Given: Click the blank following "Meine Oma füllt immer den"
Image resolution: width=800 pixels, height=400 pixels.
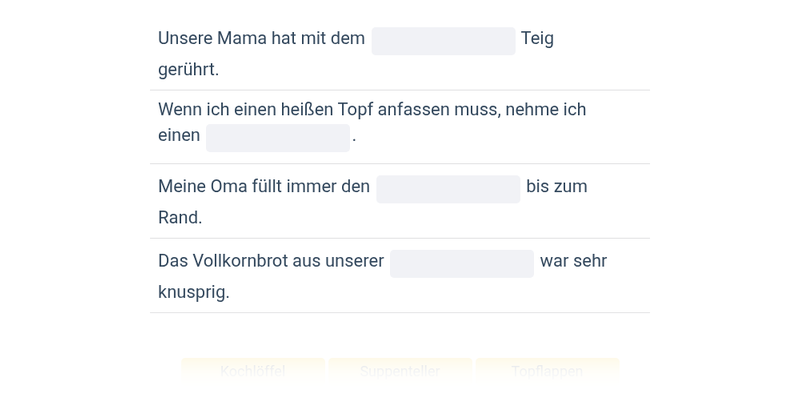Looking at the screenshot, I should coord(448,189).
